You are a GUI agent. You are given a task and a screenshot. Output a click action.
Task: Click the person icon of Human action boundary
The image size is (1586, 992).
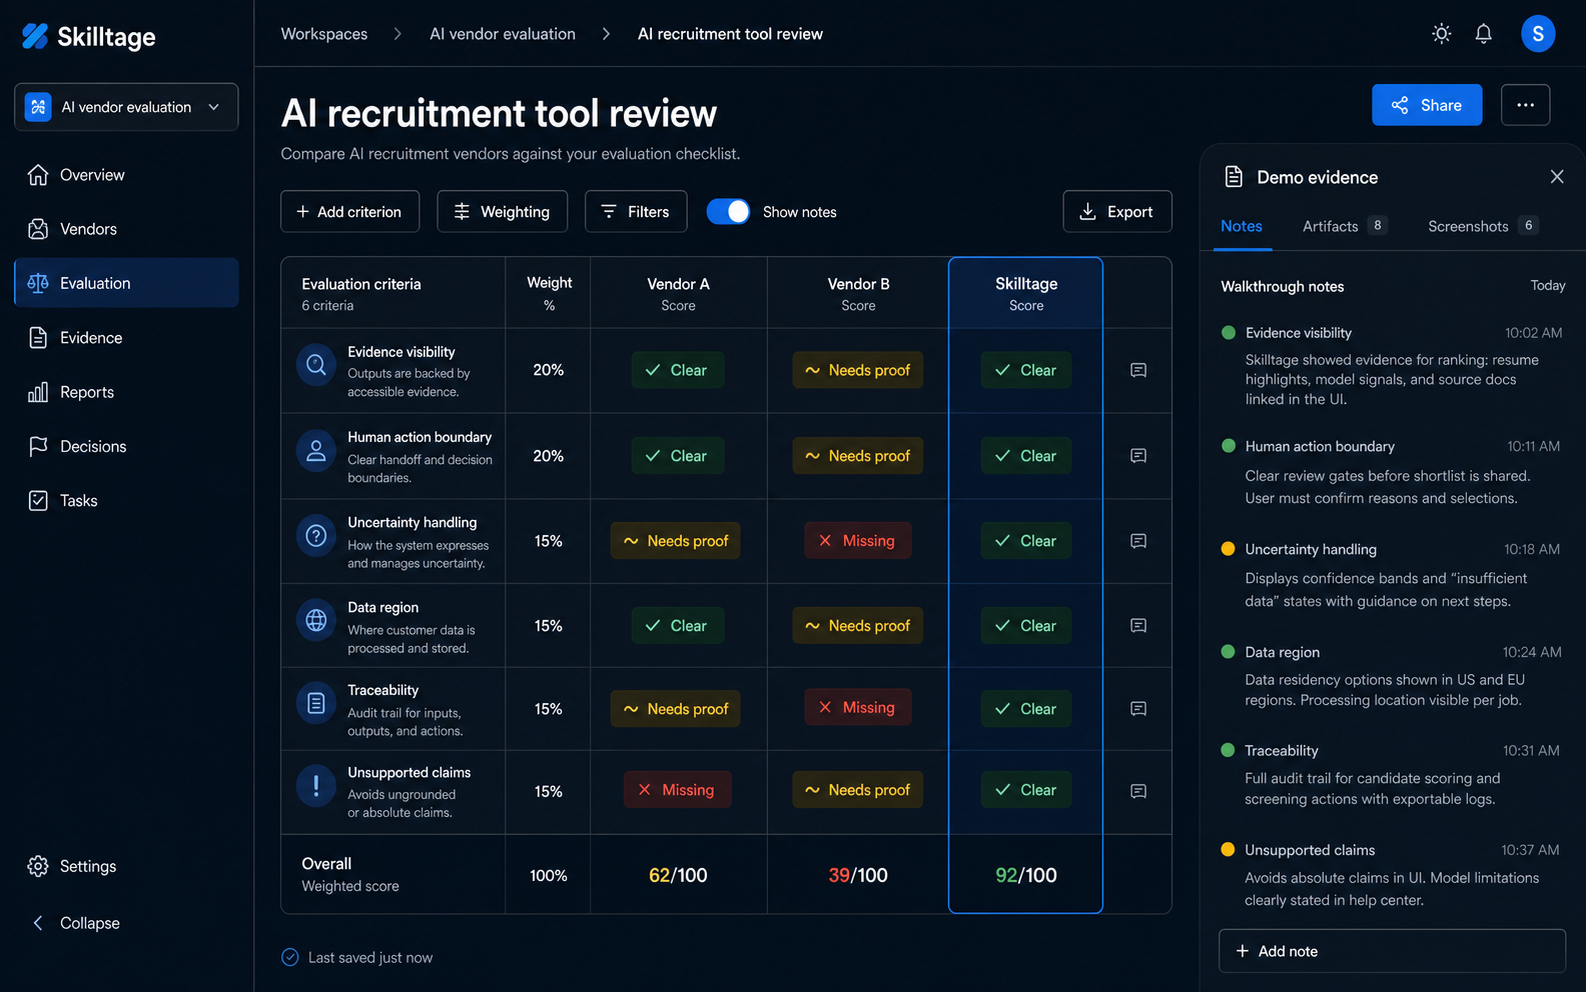point(316,451)
